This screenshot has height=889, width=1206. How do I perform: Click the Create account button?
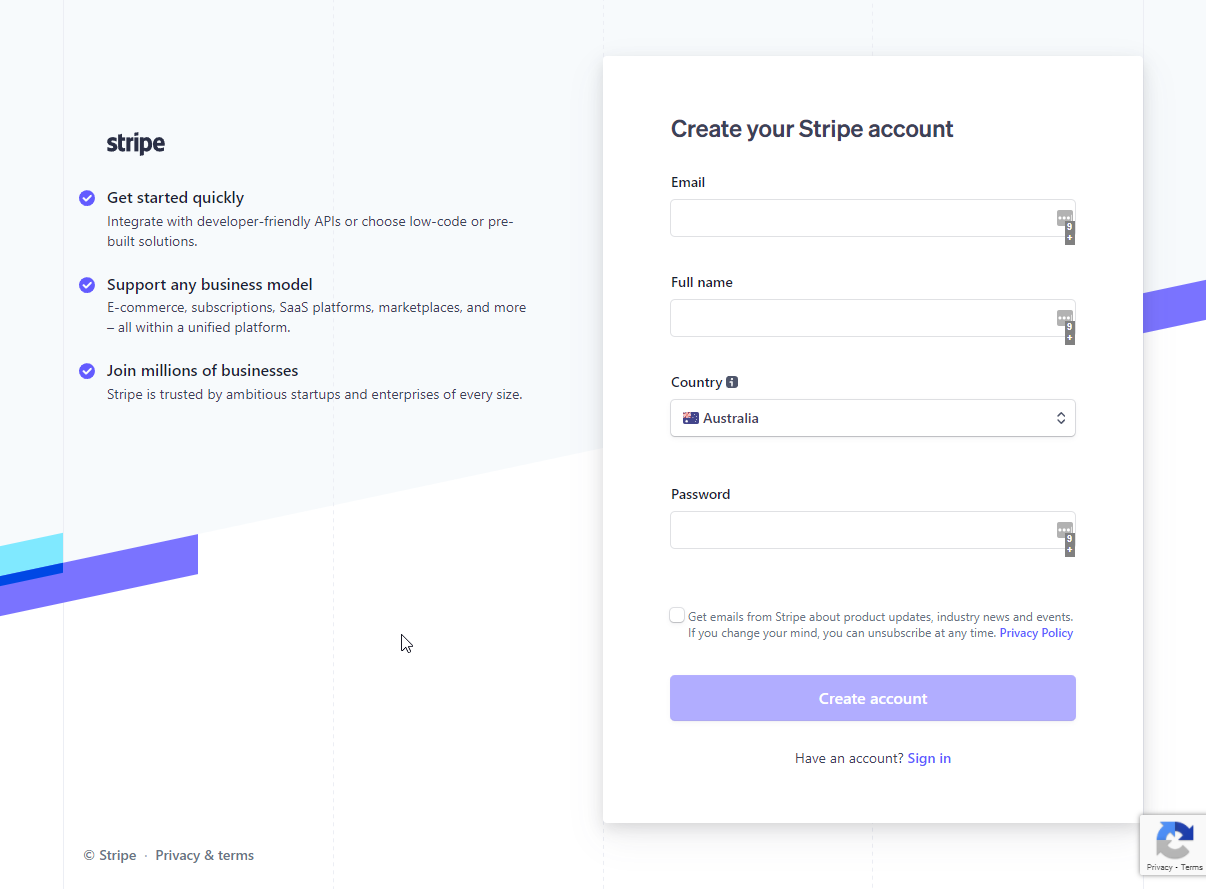click(x=873, y=698)
